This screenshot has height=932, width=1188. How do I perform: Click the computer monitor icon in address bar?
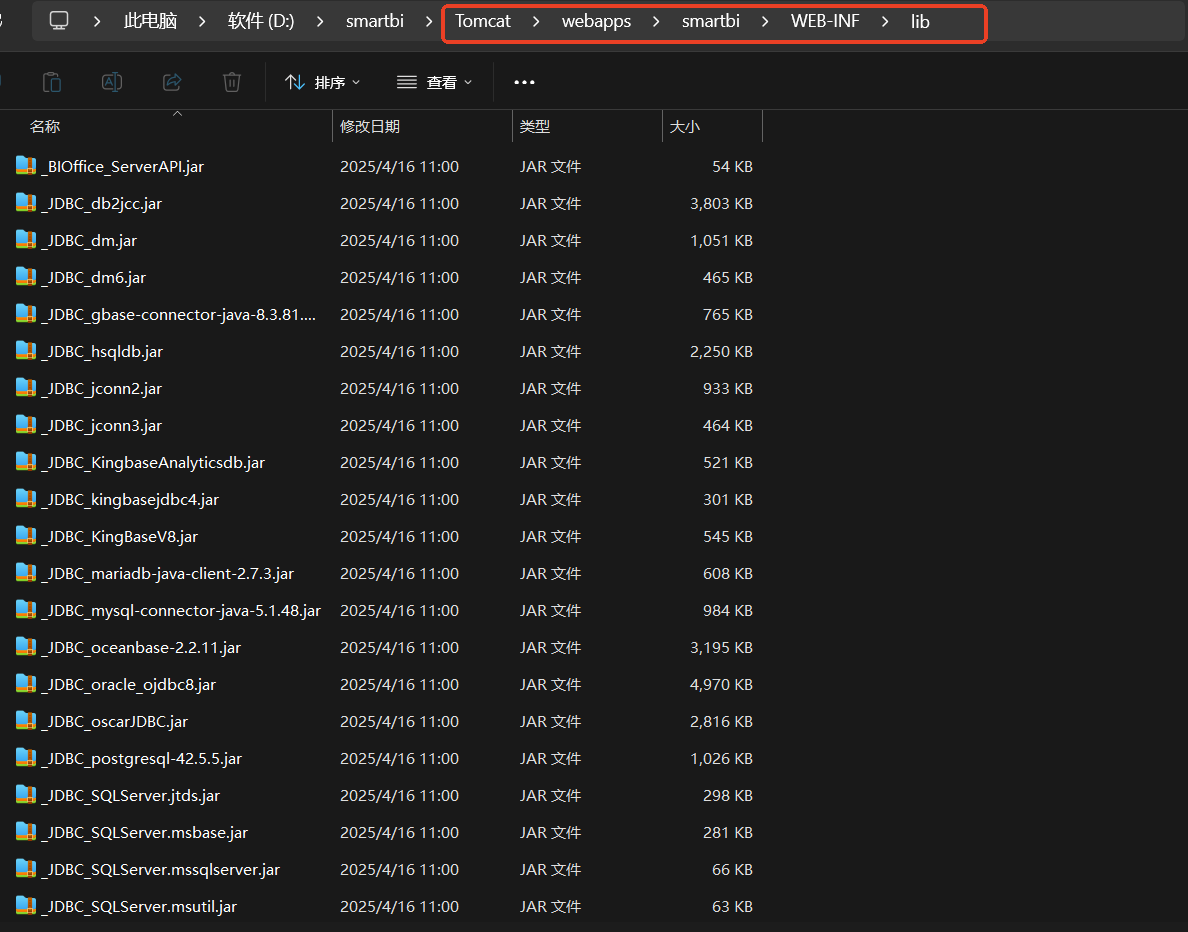point(59,20)
